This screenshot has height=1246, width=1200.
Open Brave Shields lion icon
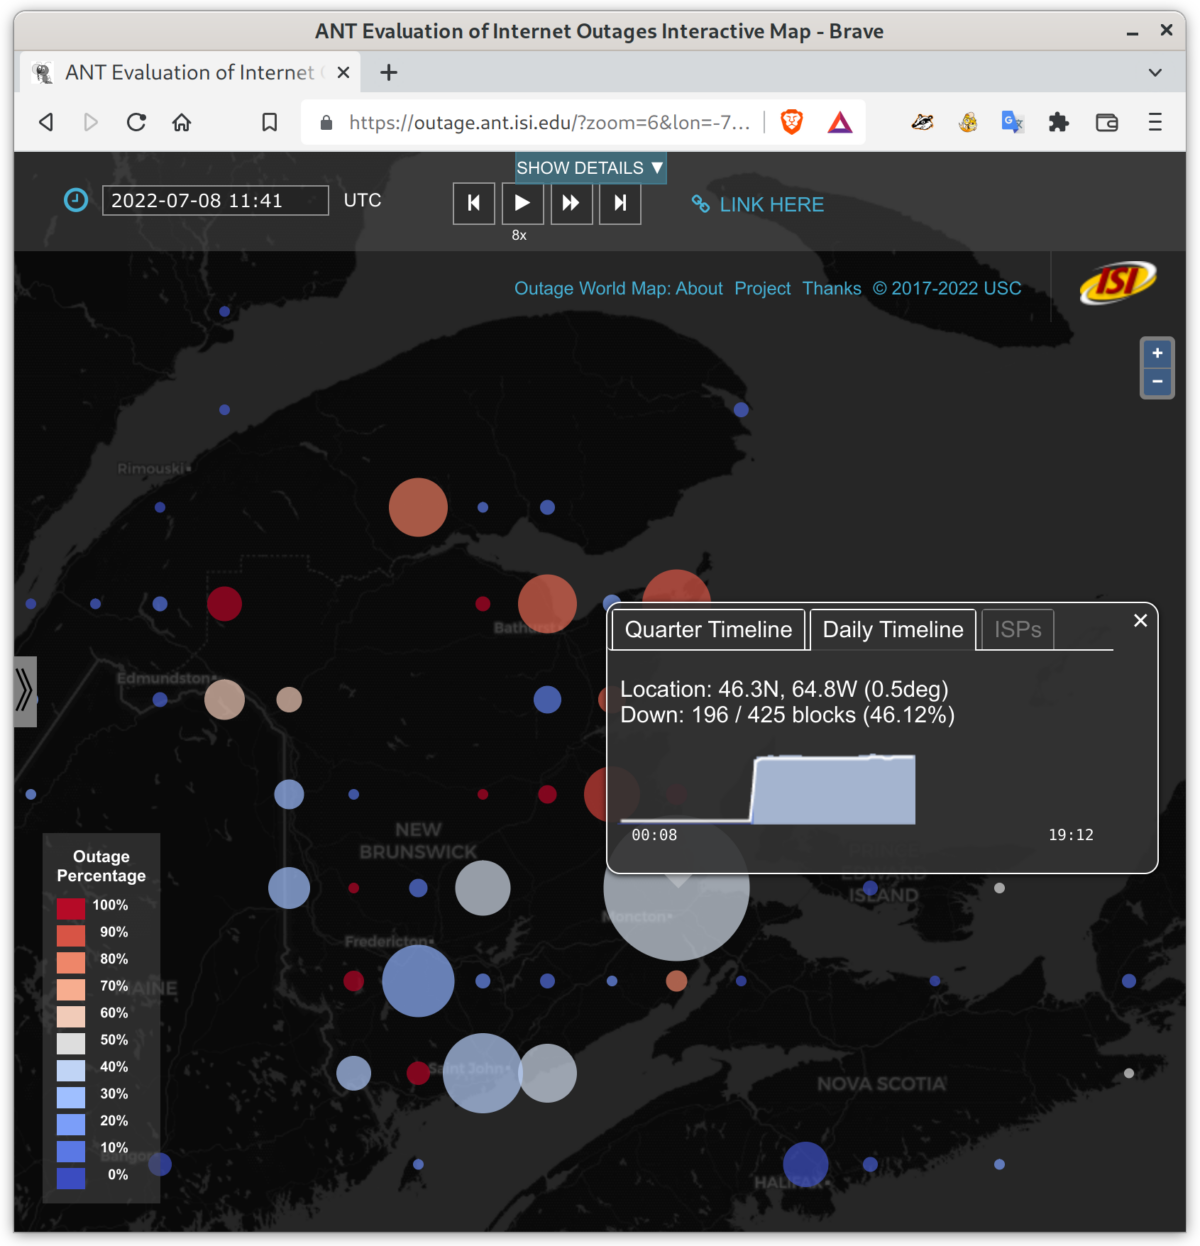[792, 122]
